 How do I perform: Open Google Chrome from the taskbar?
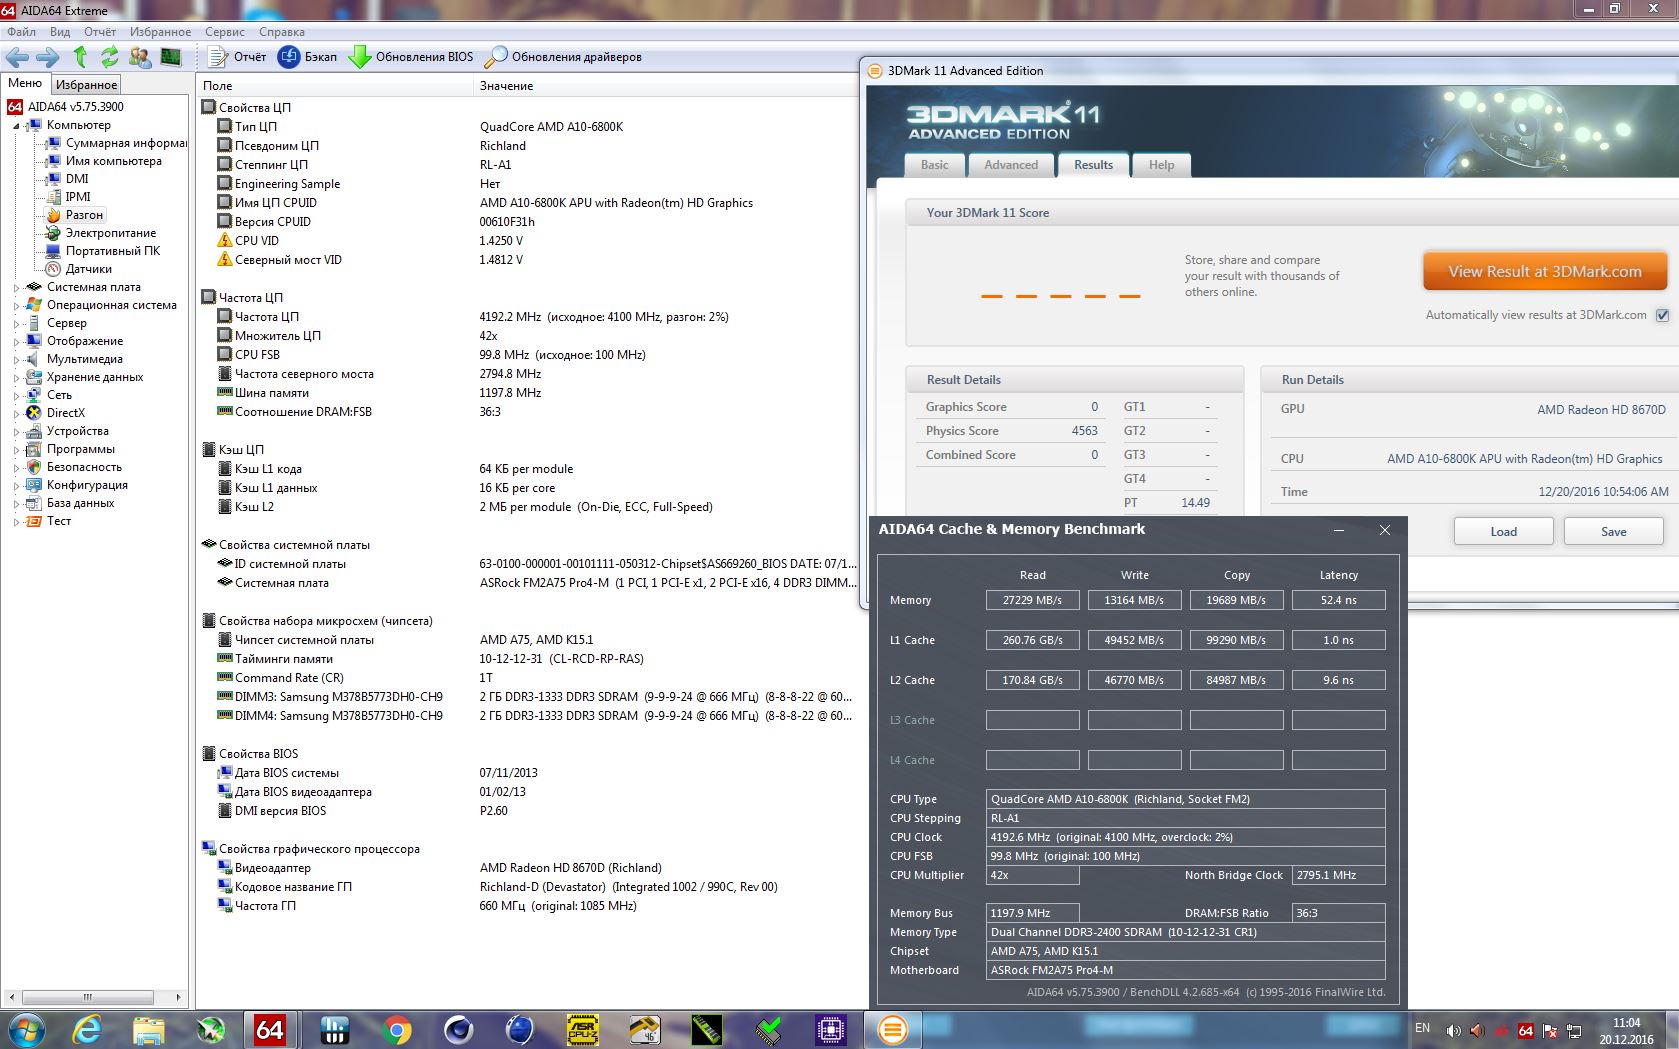pos(397,1029)
